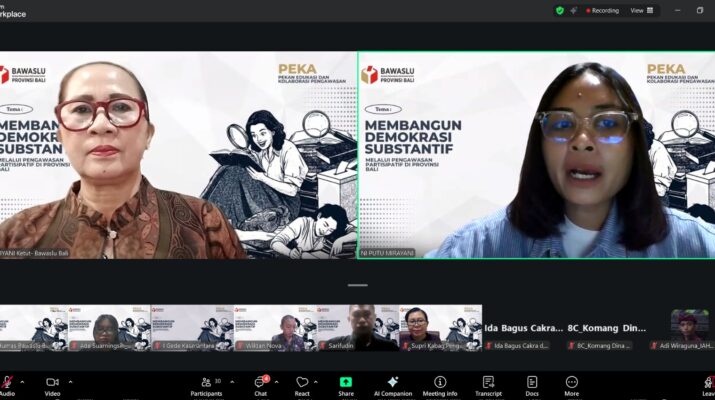Expand the Audio options arrow

(23, 381)
